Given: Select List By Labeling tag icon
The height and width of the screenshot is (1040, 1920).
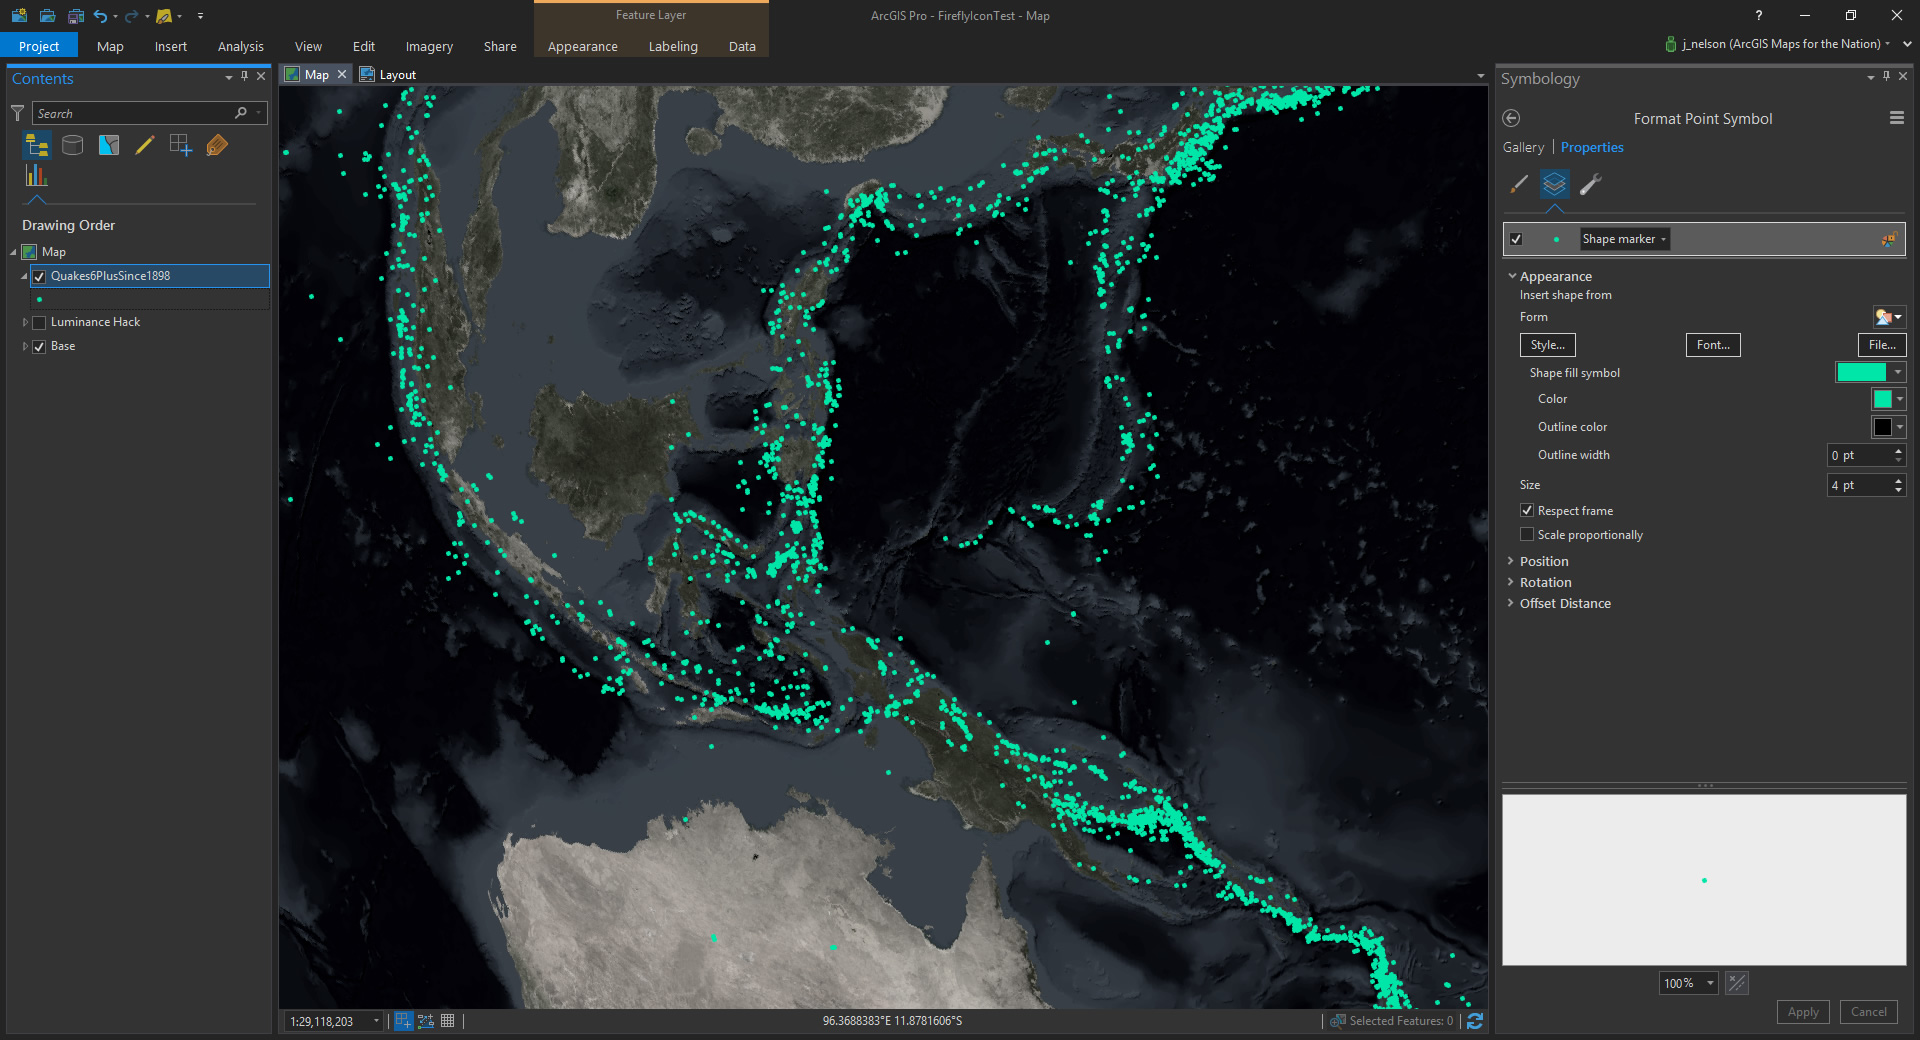Looking at the screenshot, I should coord(217,146).
